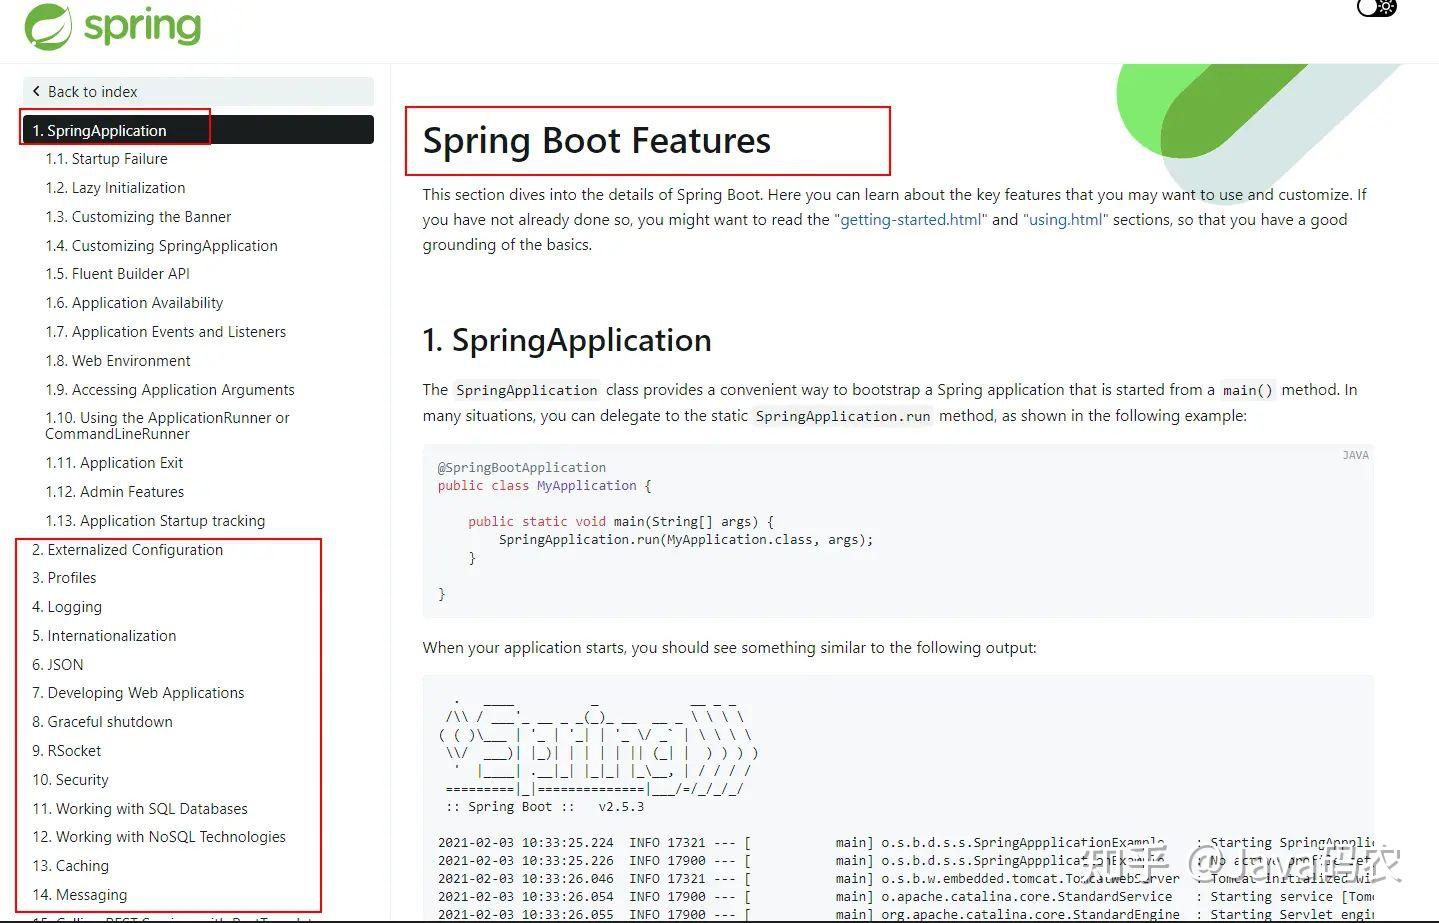Click "Back to index" in the sidebar
The height and width of the screenshot is (923, 1439).
(93, 91)
